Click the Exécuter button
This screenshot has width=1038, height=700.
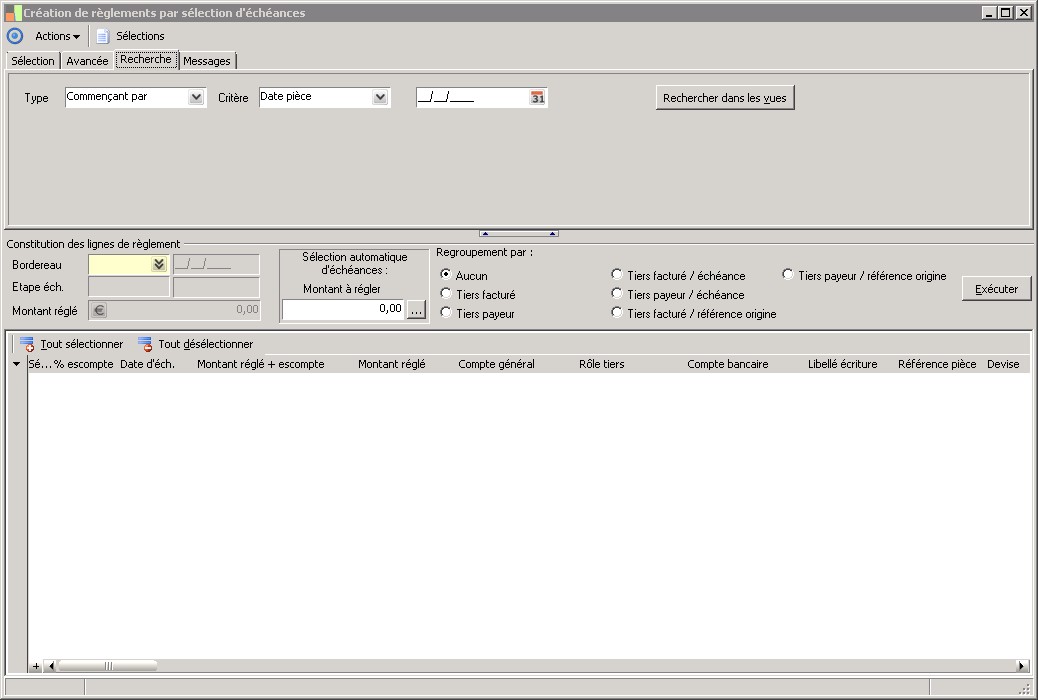tap(996, 289)
